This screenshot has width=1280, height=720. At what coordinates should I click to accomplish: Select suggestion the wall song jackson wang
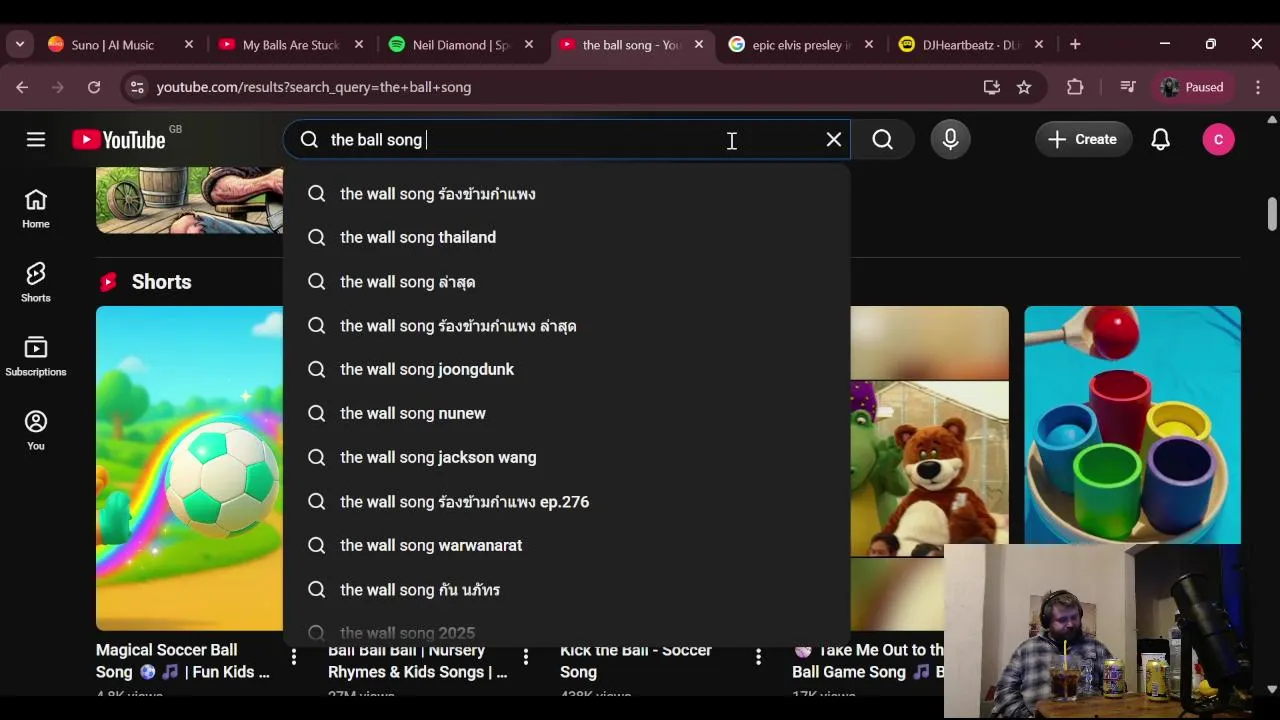pos(567,458)
